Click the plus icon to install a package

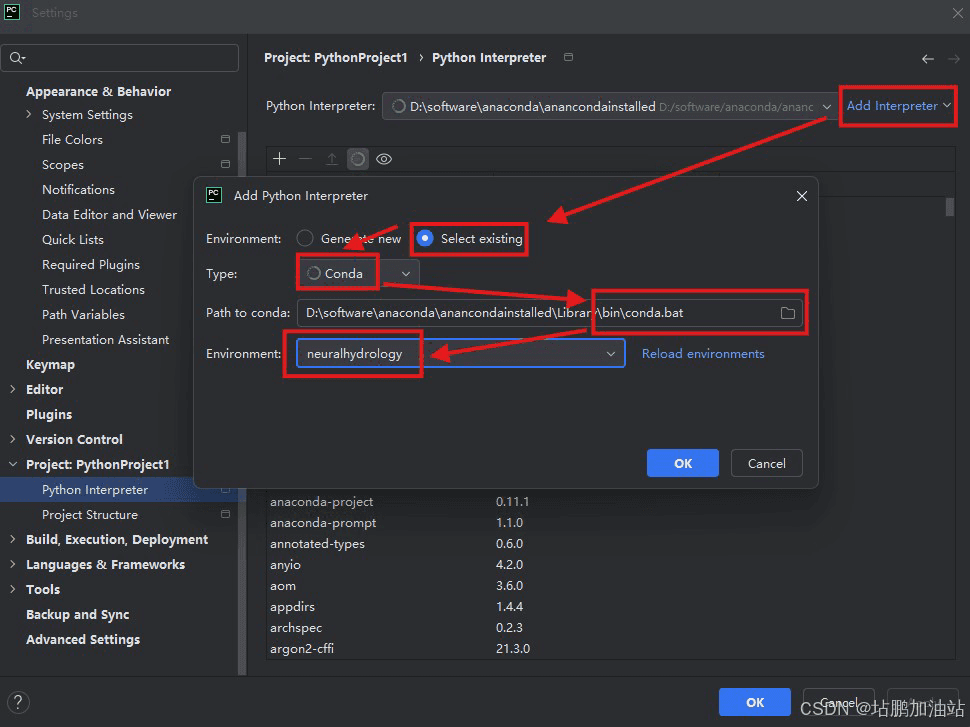point(279,159)
